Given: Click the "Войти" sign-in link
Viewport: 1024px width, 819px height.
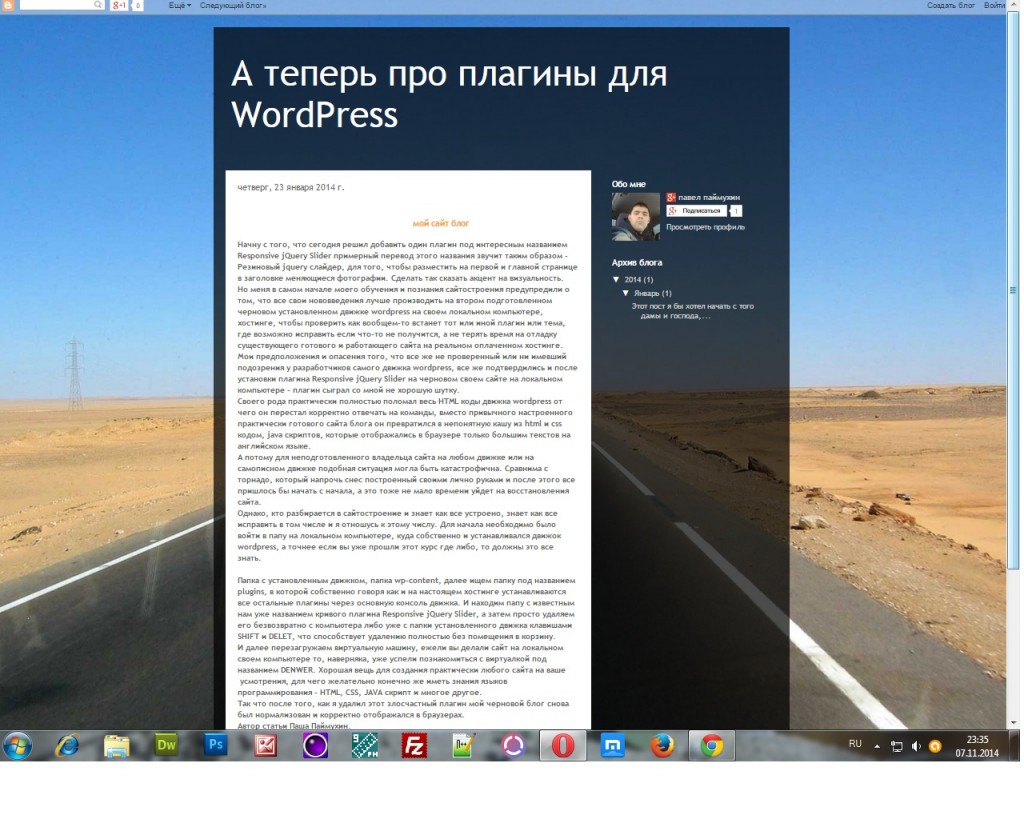Looking at the screenshot, I should tap(994, 5).
